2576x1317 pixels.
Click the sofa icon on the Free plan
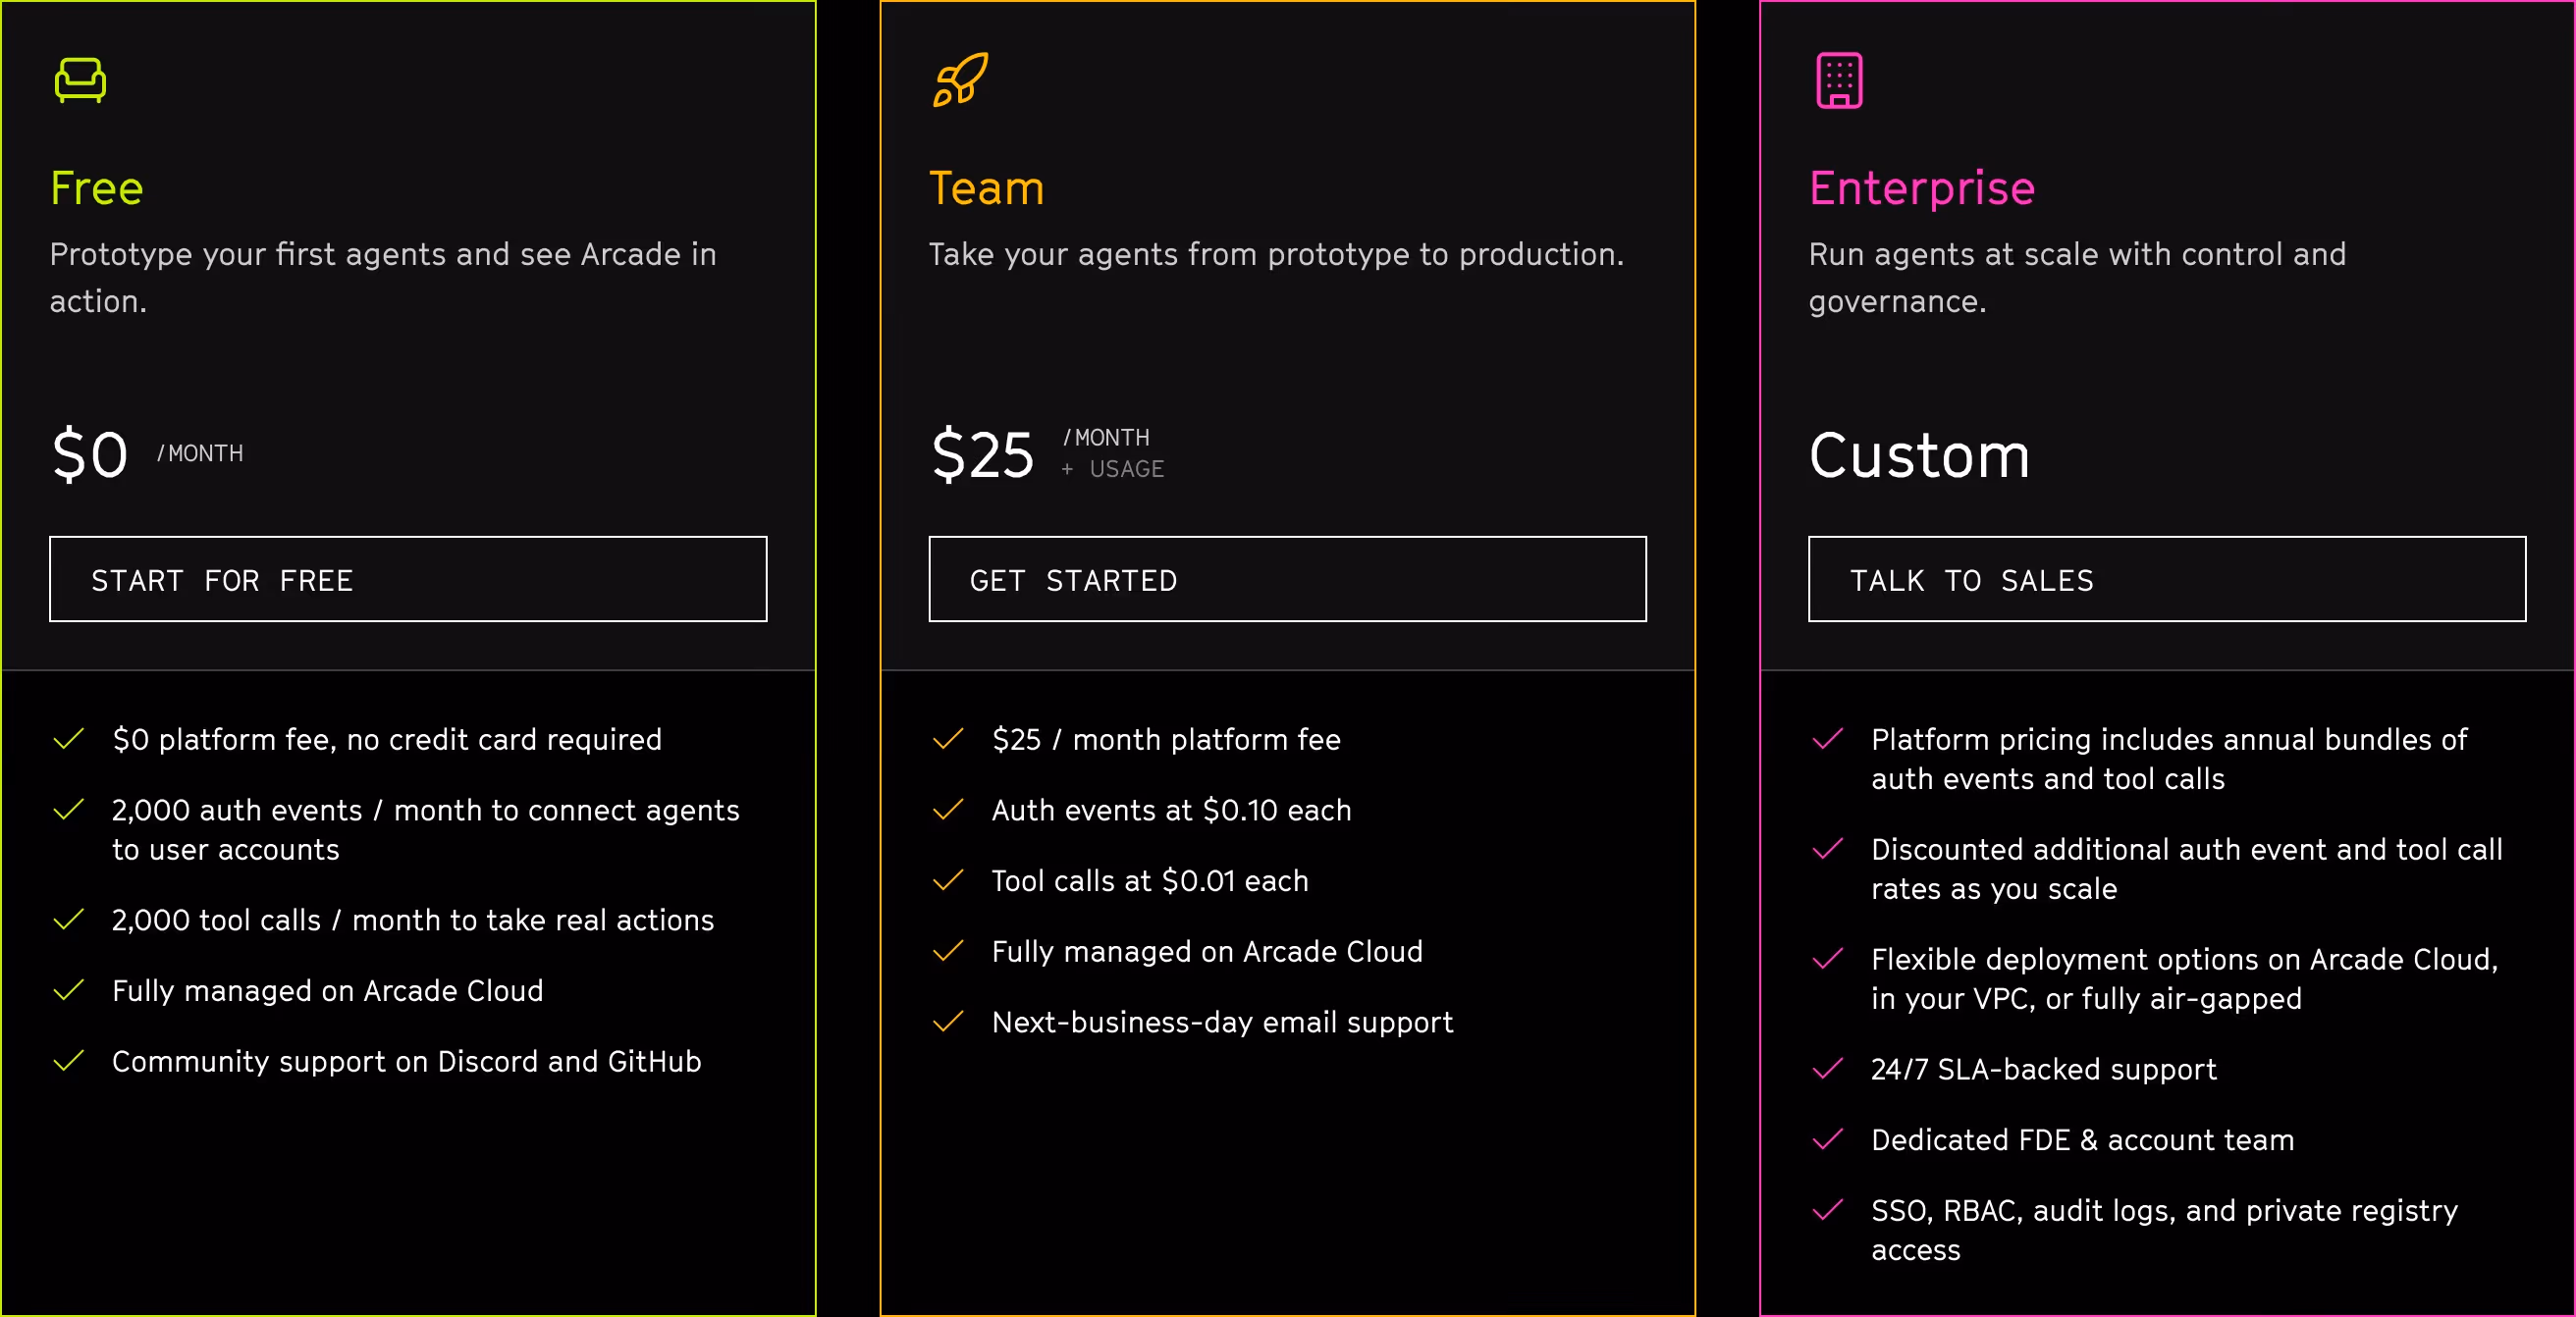click(x=80, y=80)
